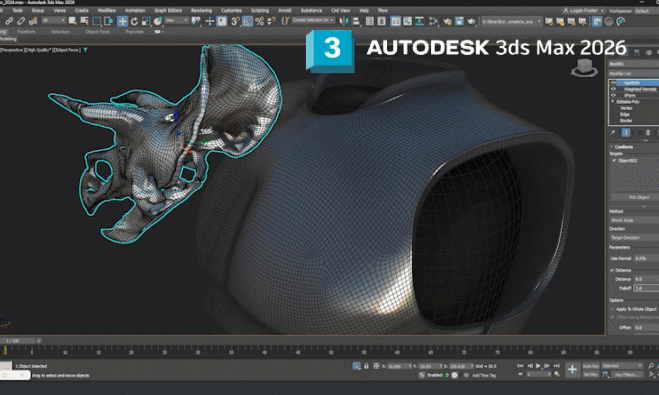
Task: Click Select and Manipulate crosshair icon
Action: (x=210, y=21)
